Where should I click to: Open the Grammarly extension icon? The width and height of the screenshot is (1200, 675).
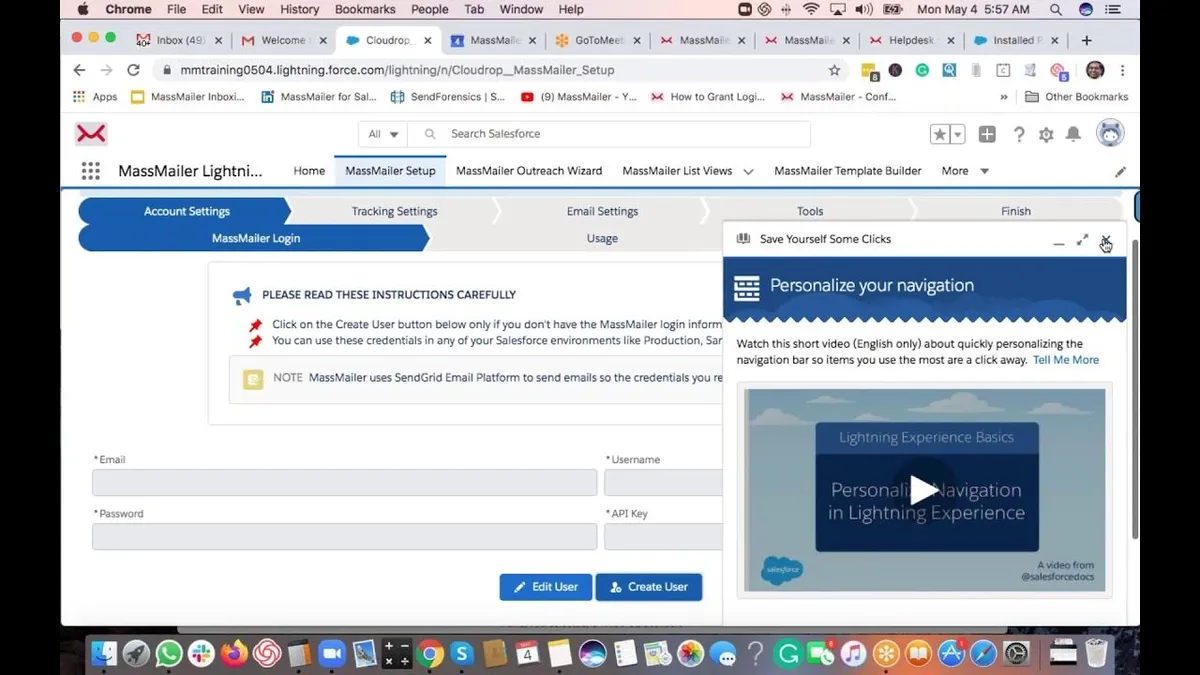click(923, 70)
